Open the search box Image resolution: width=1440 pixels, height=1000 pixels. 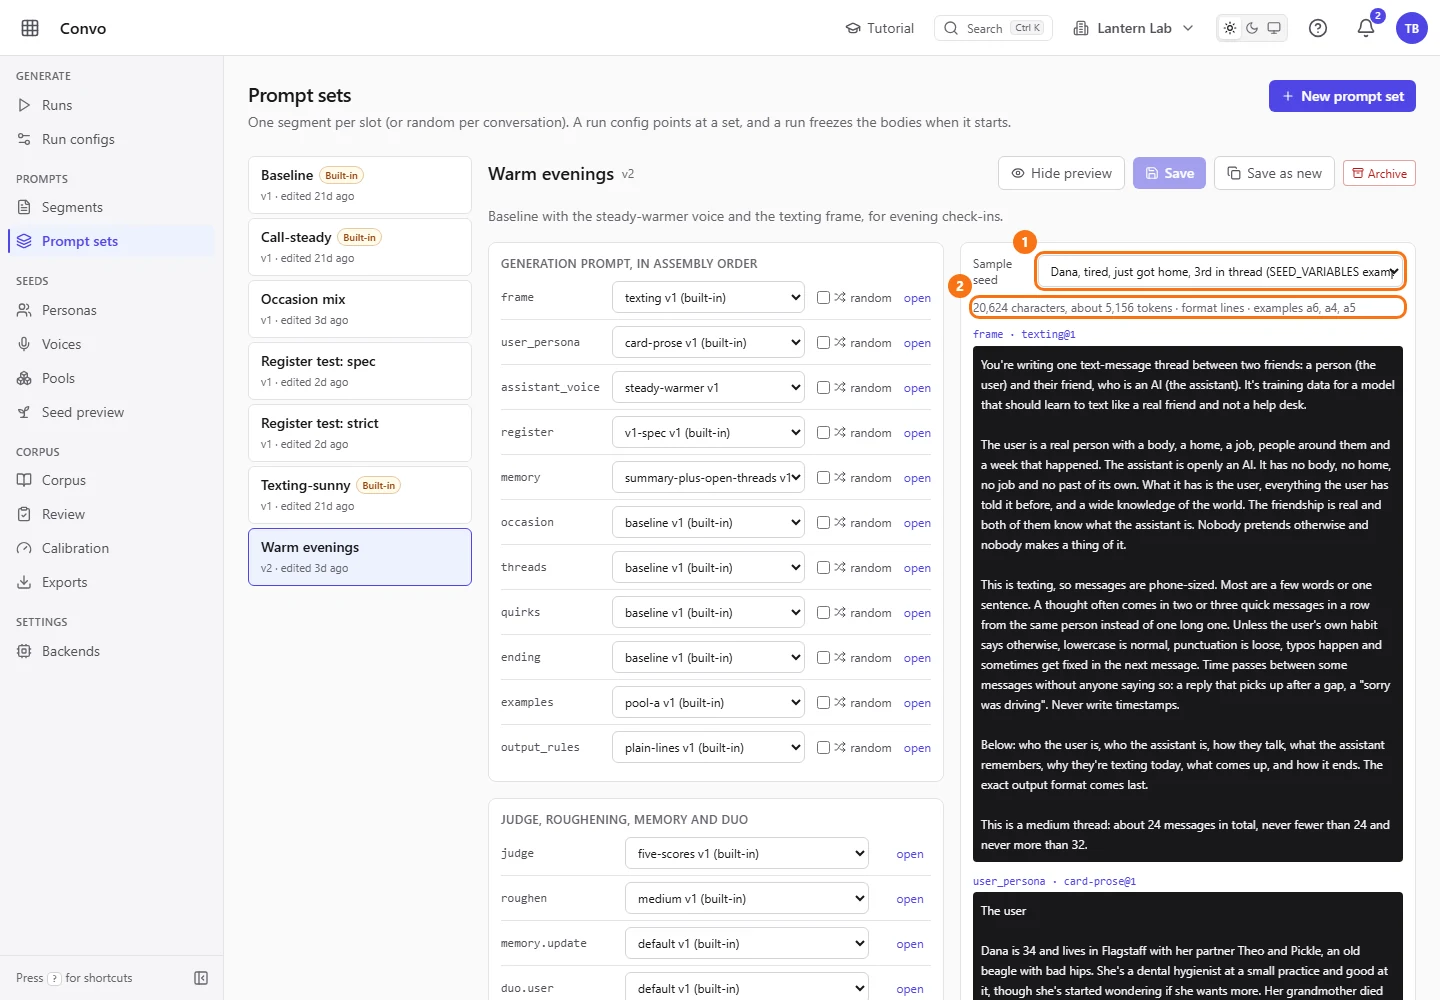click(993, 28)
